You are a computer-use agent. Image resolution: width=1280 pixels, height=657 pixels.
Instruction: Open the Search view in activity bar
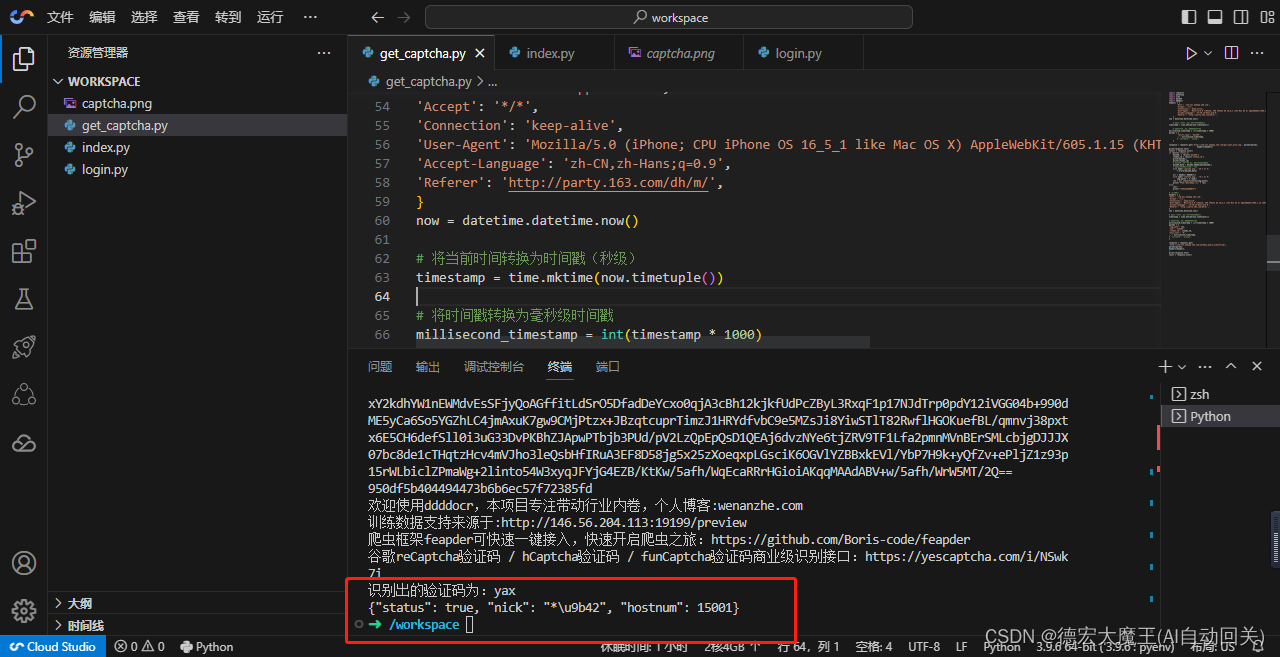(24, 107)
